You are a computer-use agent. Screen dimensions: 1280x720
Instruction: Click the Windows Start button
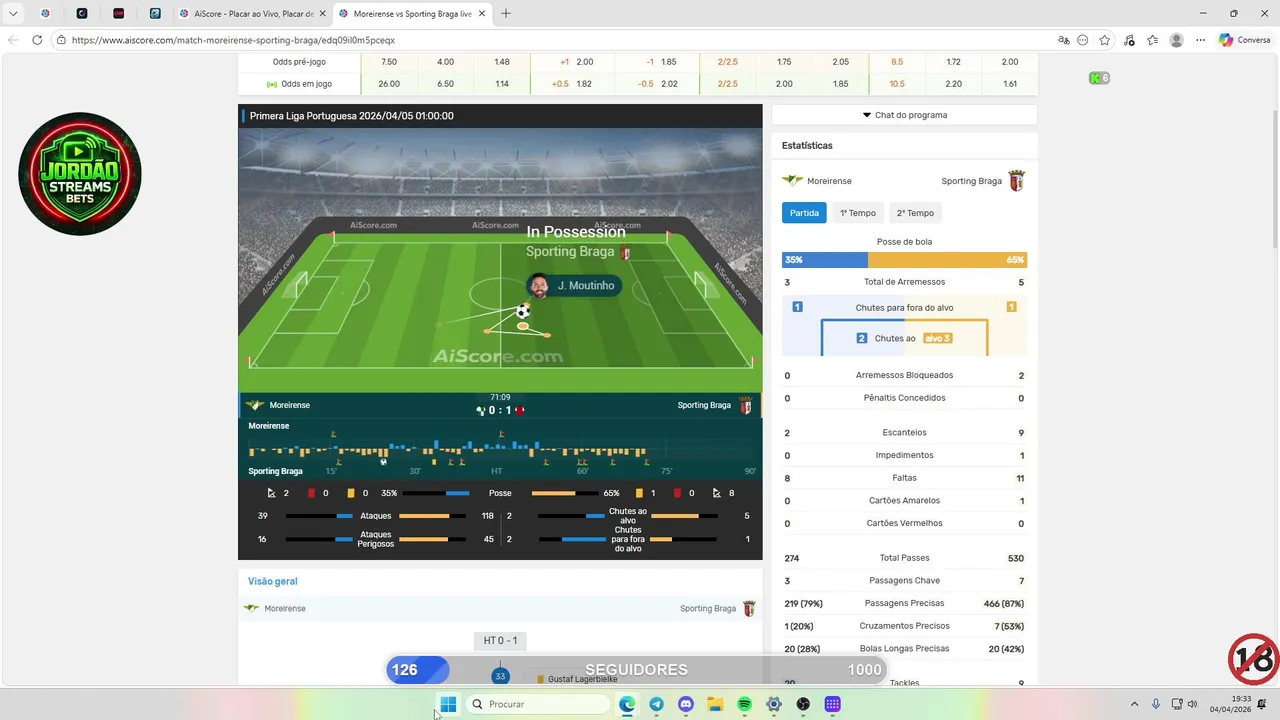click(x=448, y=704)
